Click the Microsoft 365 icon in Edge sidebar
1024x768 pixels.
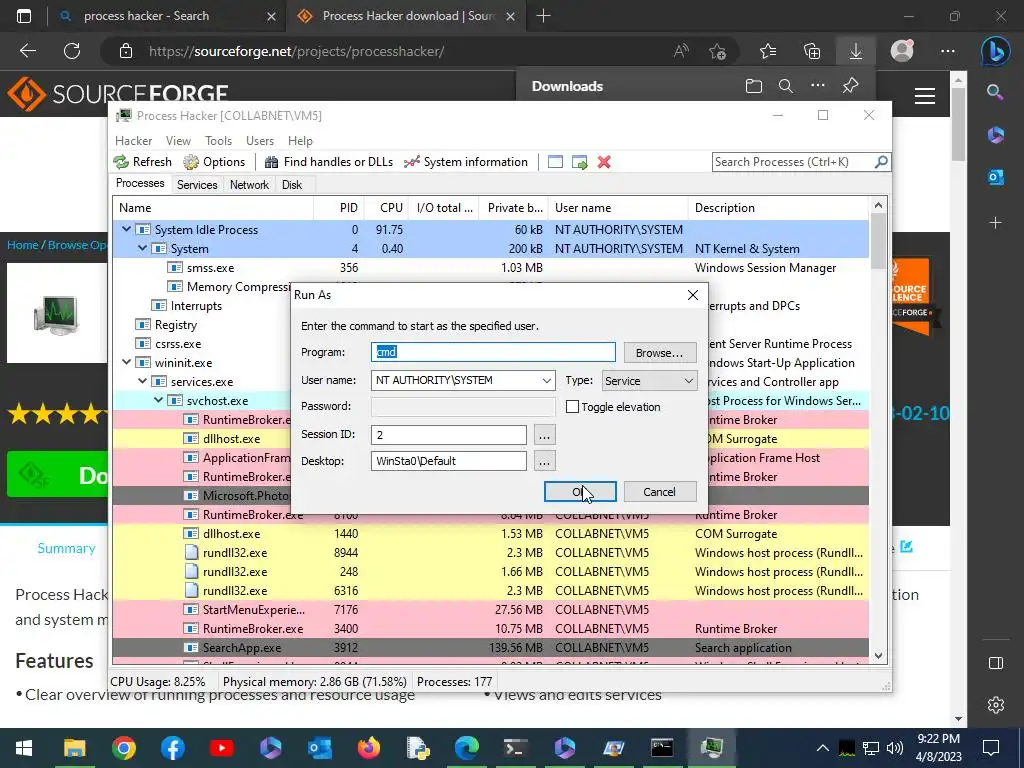coord(996,135)
